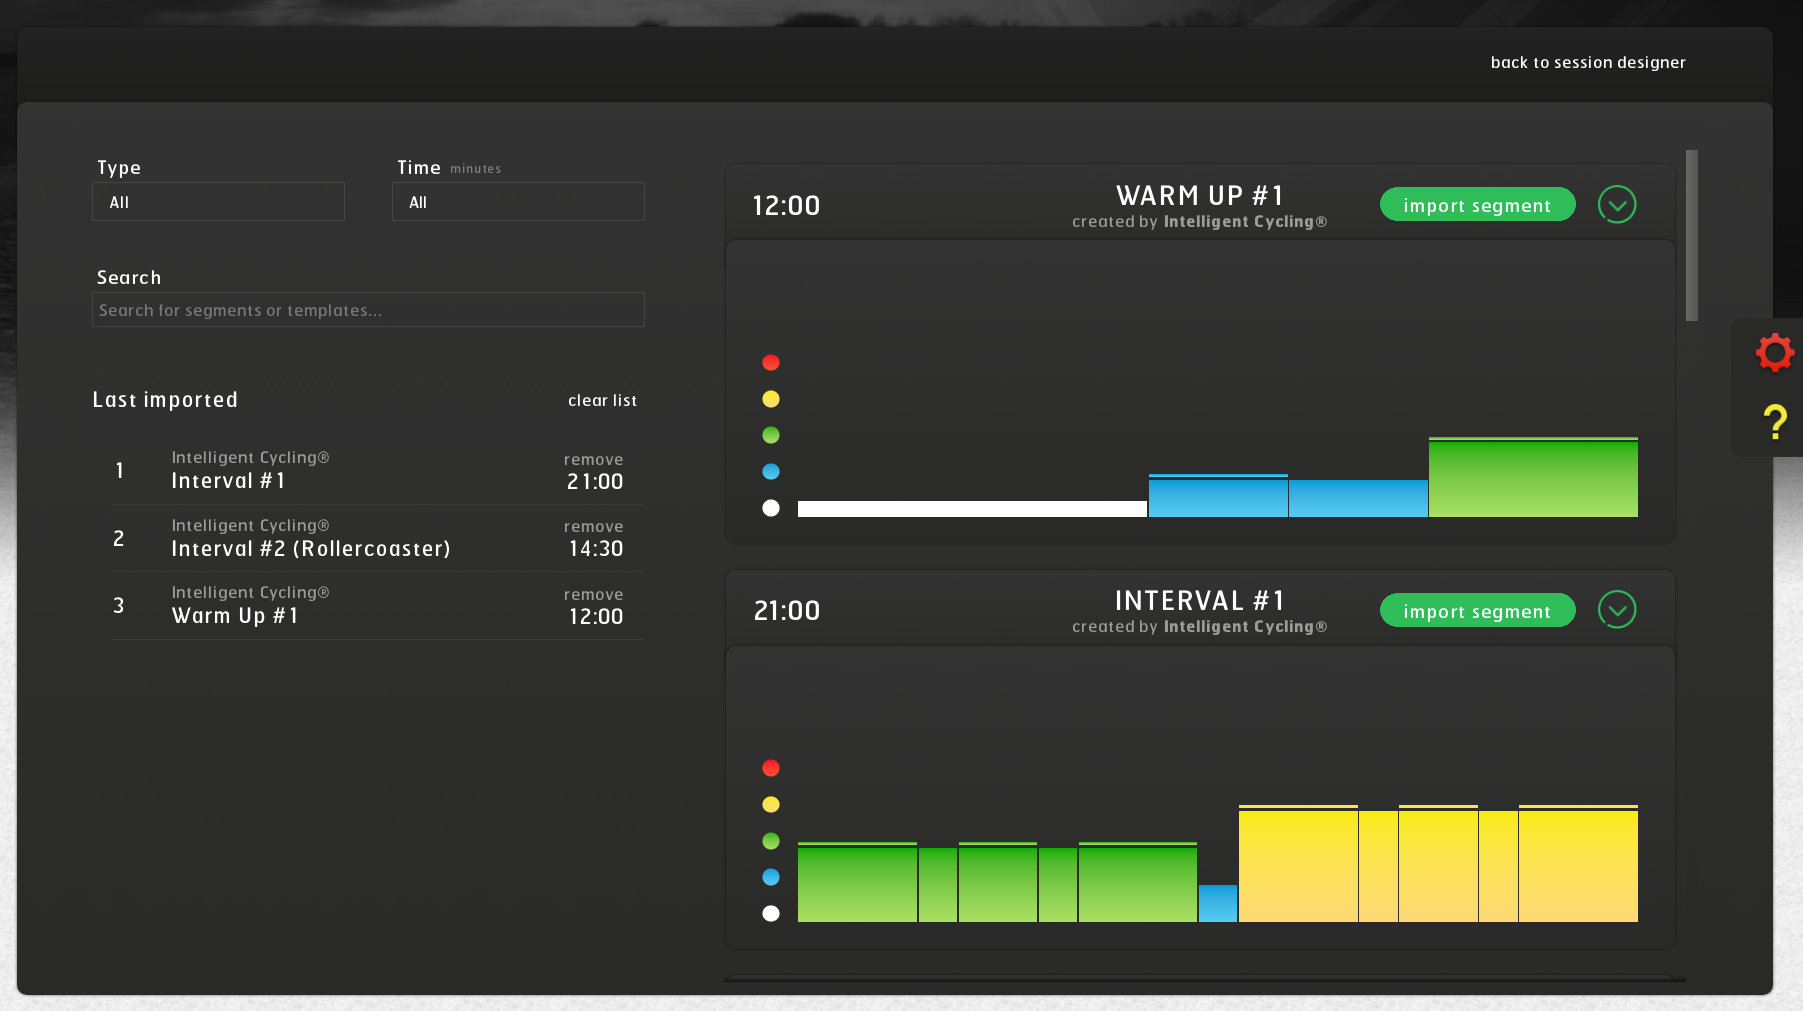Screen dimensions: 1803x1011
Task: Open the red gear settings icon
Action: (1775, 353)
